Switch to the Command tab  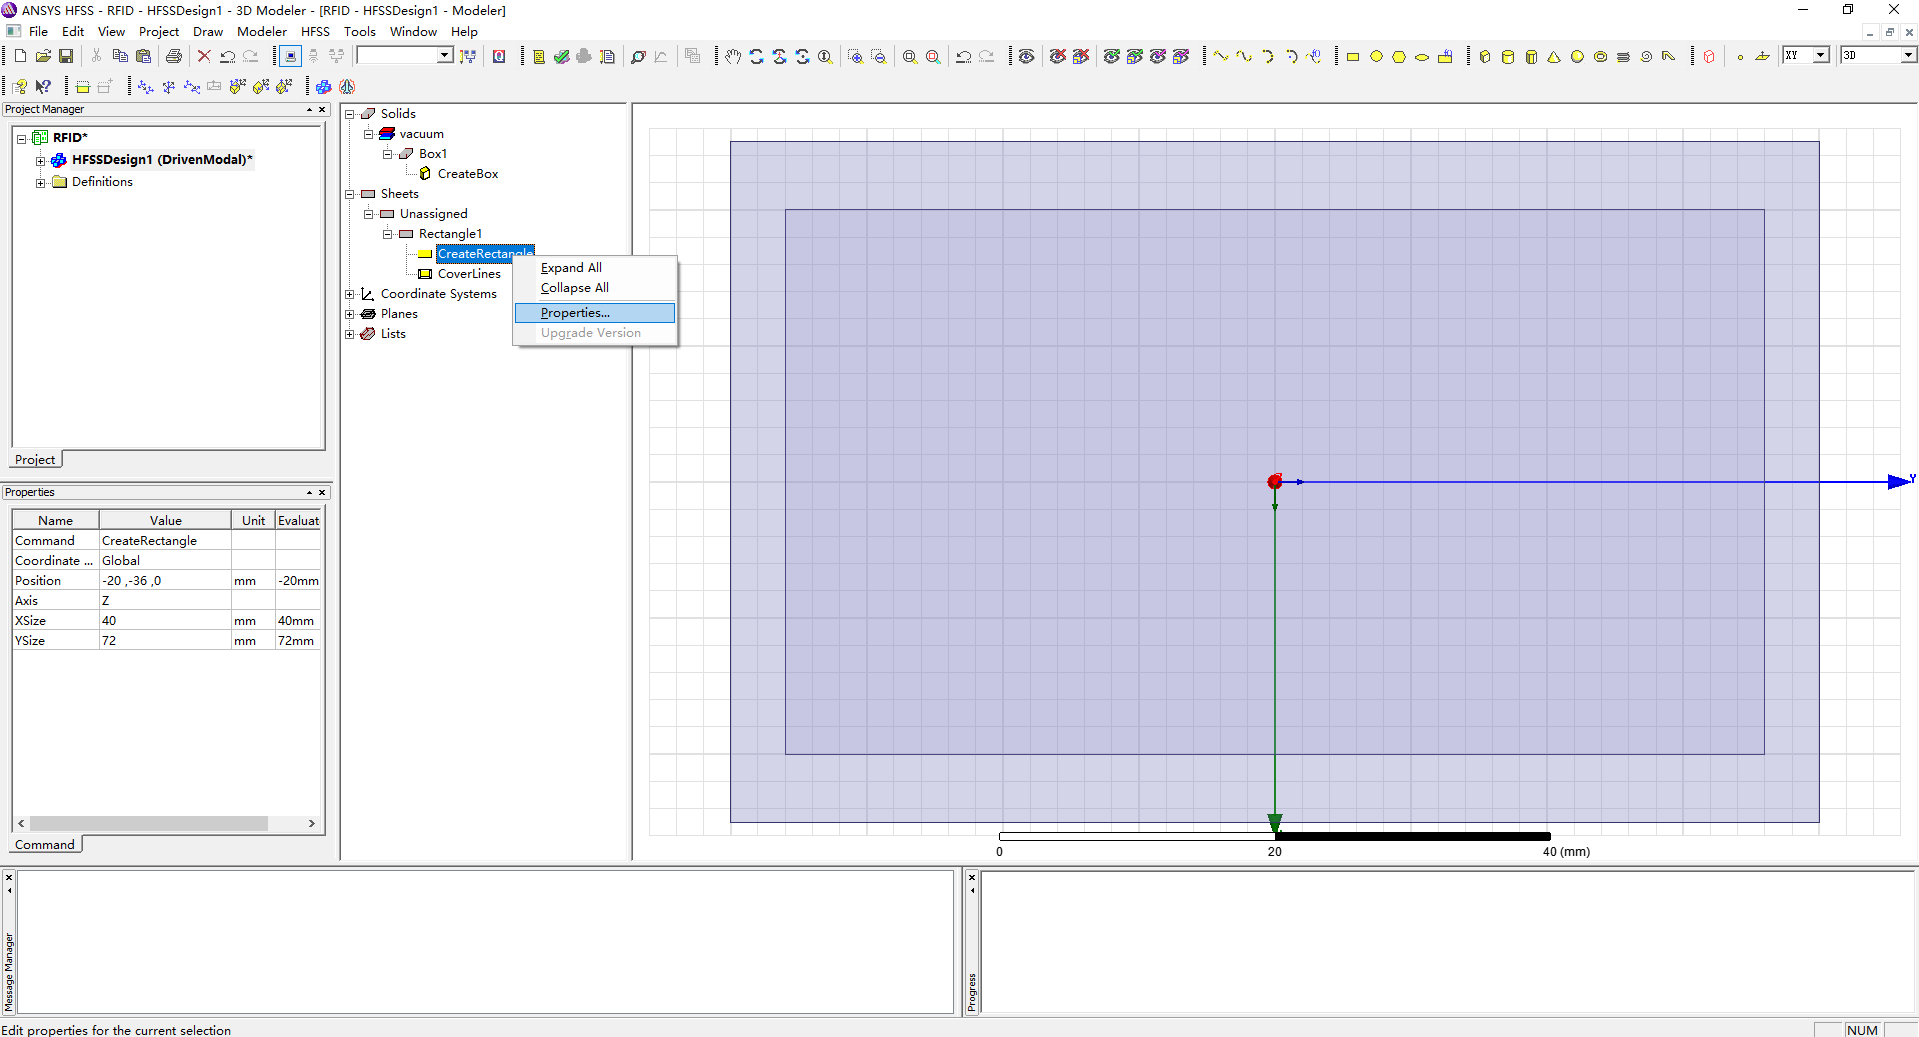[45, 845]
